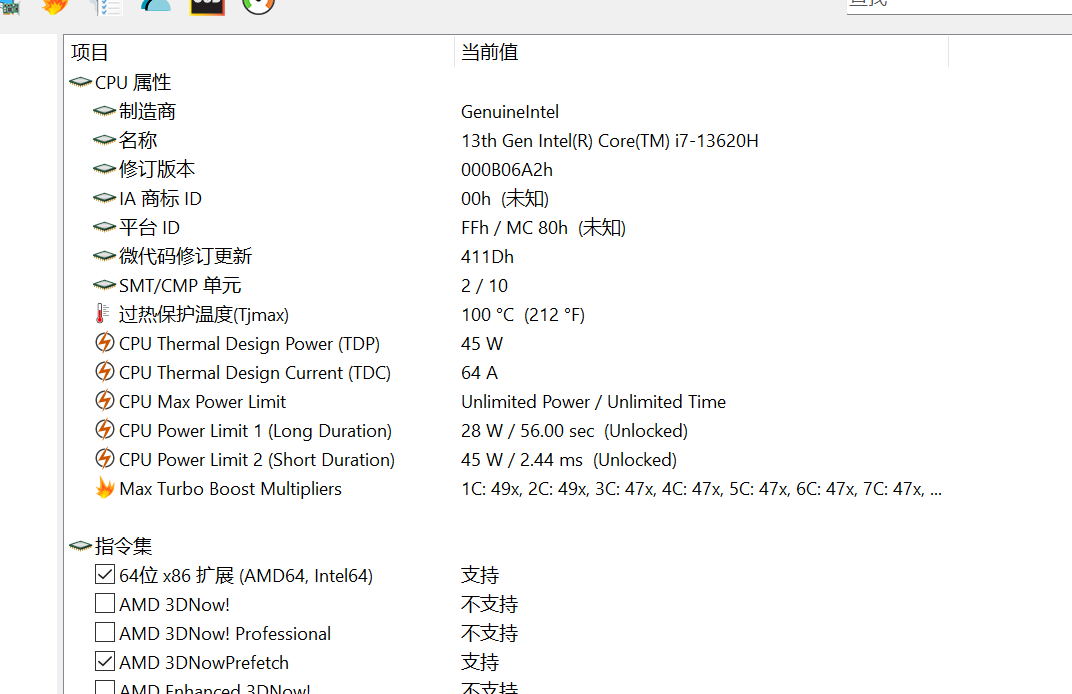Click the value 45 W / 2.44 ms (Unlocked)

(x=569, y=459)
